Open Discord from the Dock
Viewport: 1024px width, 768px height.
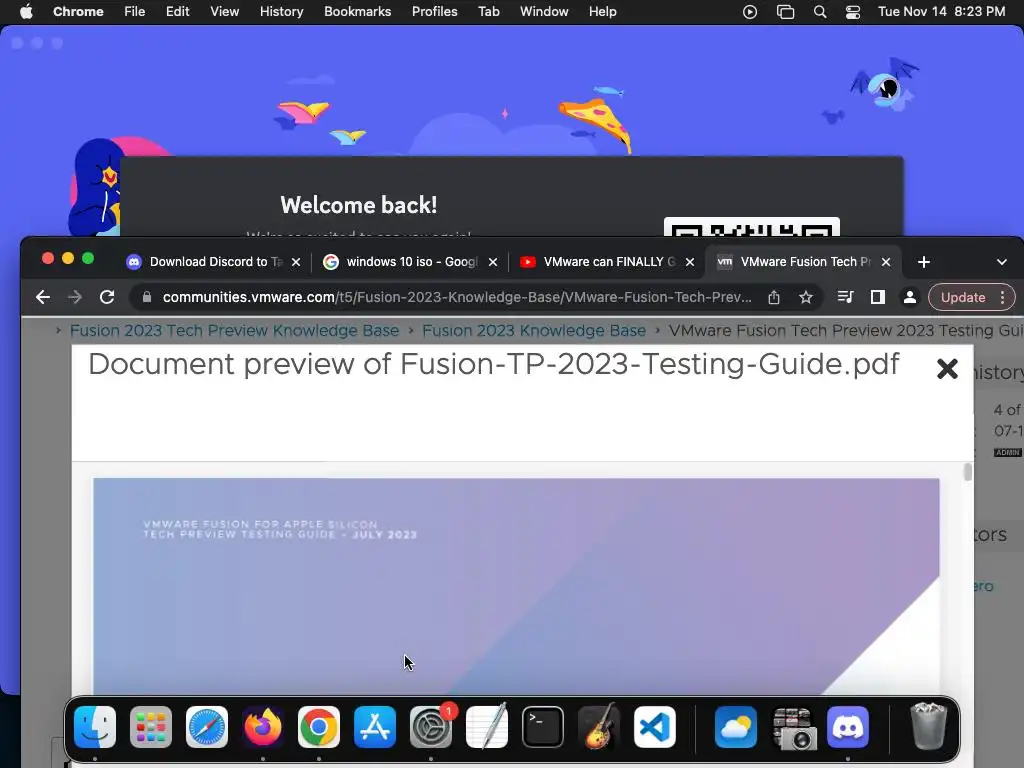[848, 727]
